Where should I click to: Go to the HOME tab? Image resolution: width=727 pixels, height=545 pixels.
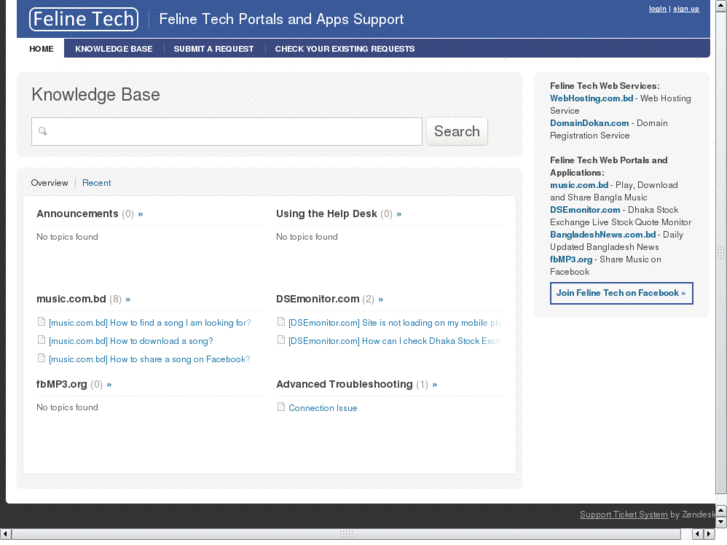coord(41,49)
